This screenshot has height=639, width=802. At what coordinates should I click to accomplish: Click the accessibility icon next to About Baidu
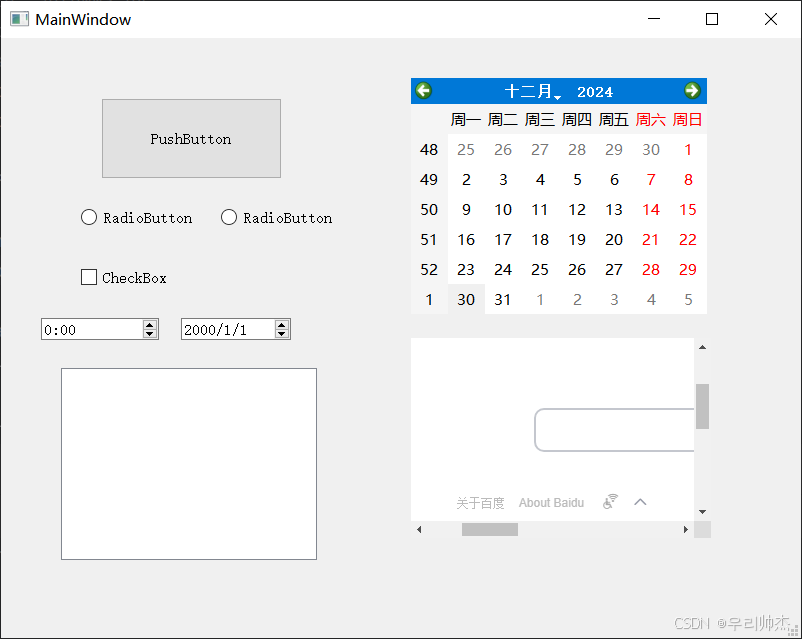tap(610, 502)
